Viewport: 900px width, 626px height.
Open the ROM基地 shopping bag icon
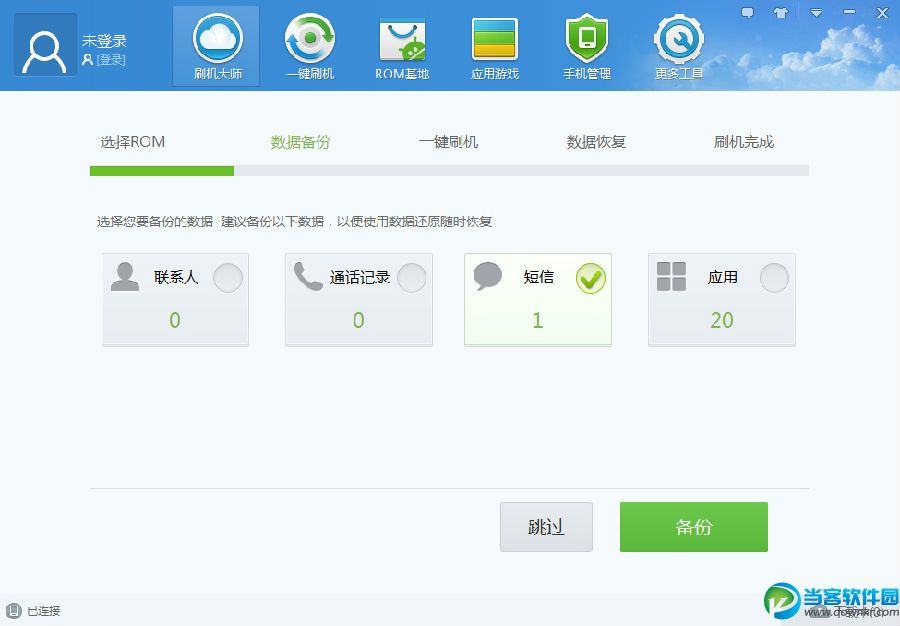402,39
